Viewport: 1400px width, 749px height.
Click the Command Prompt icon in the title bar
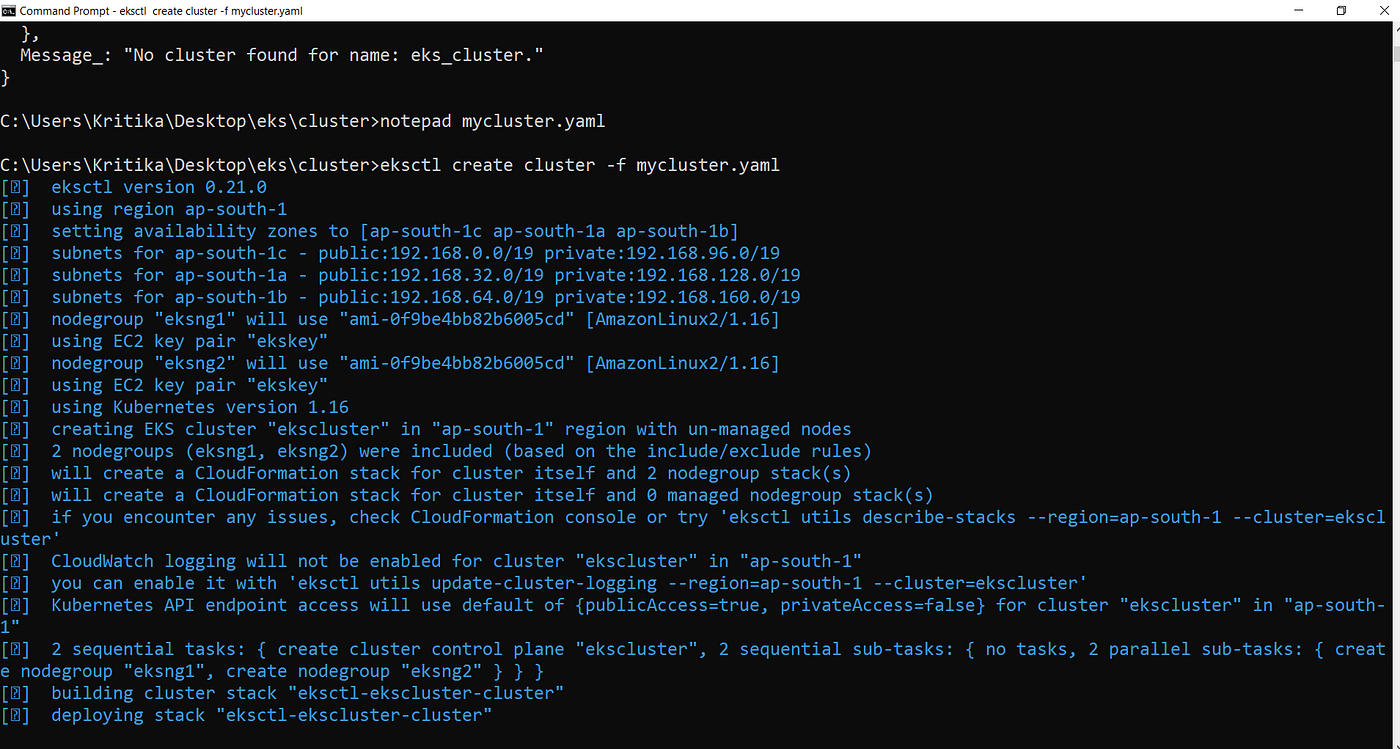click(x=11, y=10)
